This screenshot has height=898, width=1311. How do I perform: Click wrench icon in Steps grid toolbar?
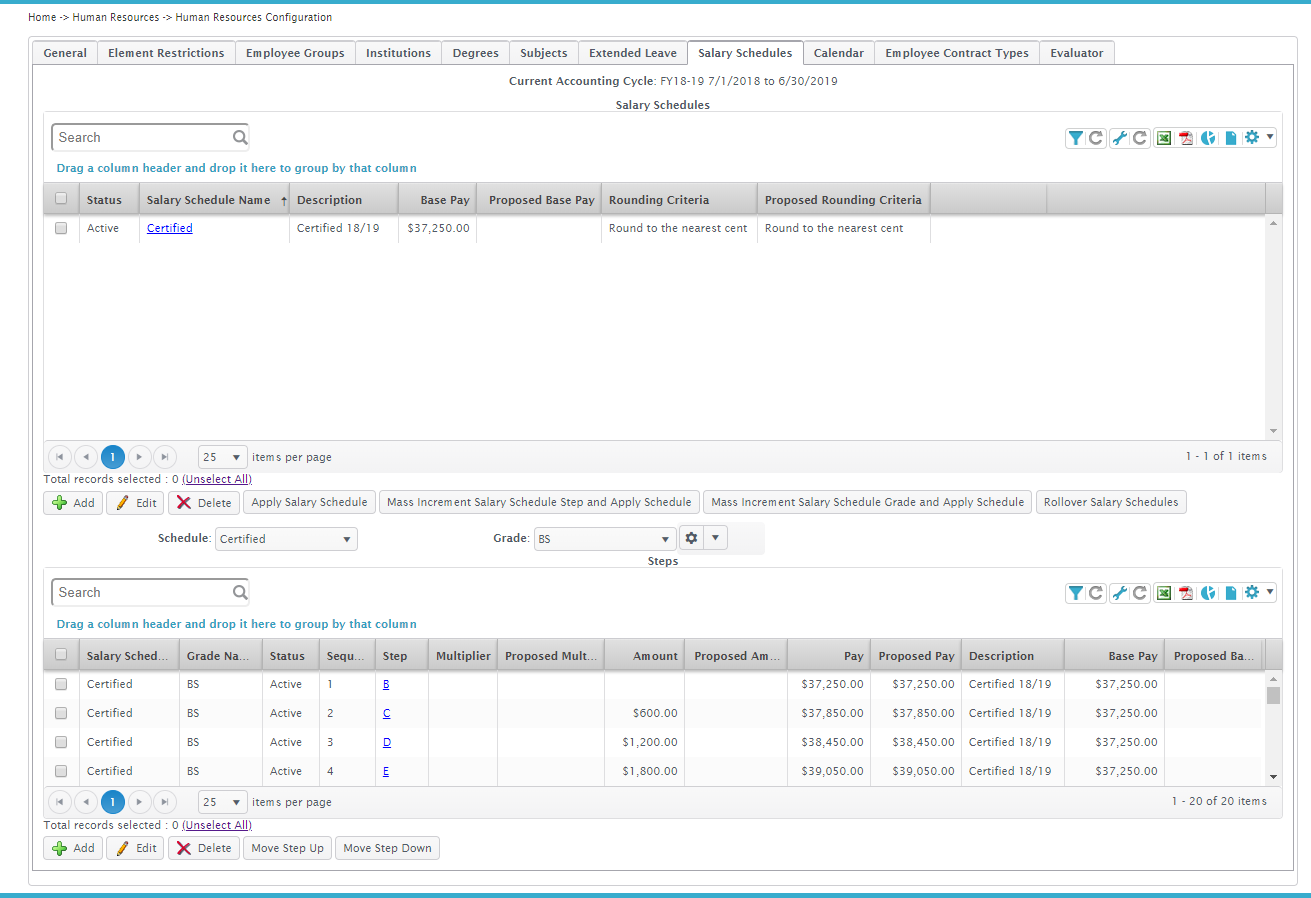click(x=1120, y=593)
